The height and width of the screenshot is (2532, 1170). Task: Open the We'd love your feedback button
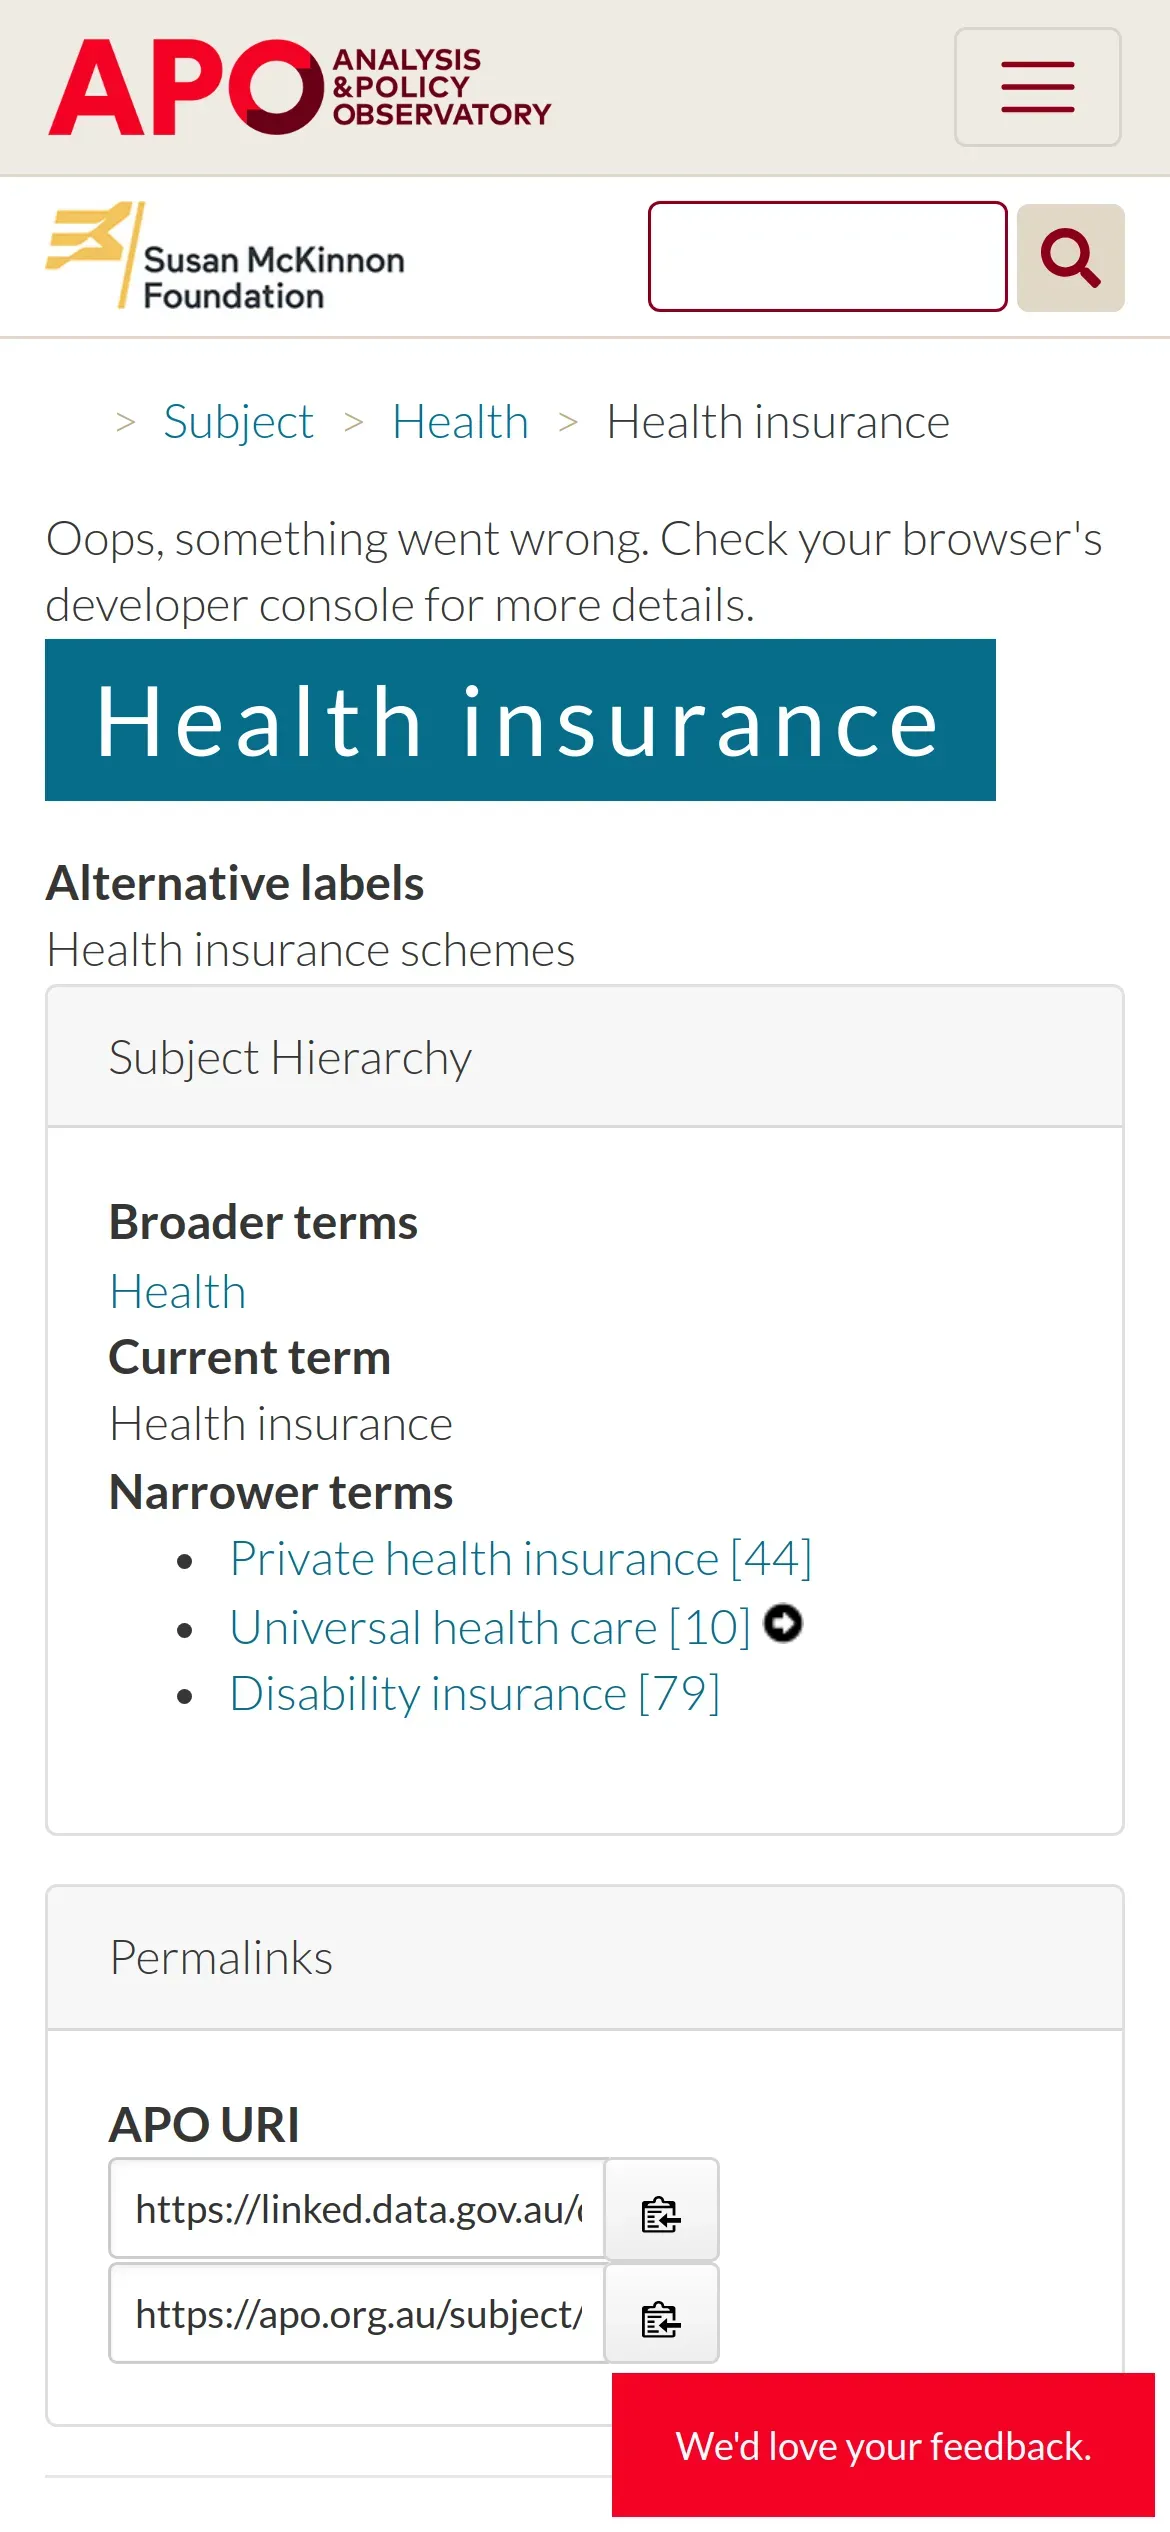(x=883, y=2446)
